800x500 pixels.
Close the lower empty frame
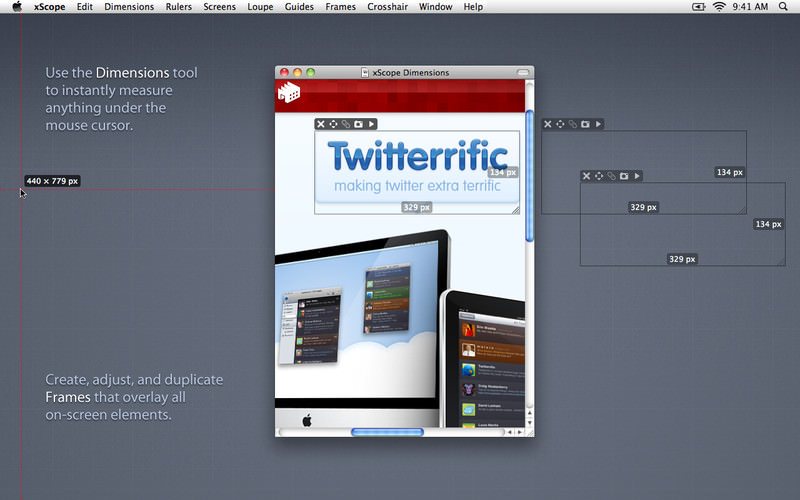[x=586, y=176]
